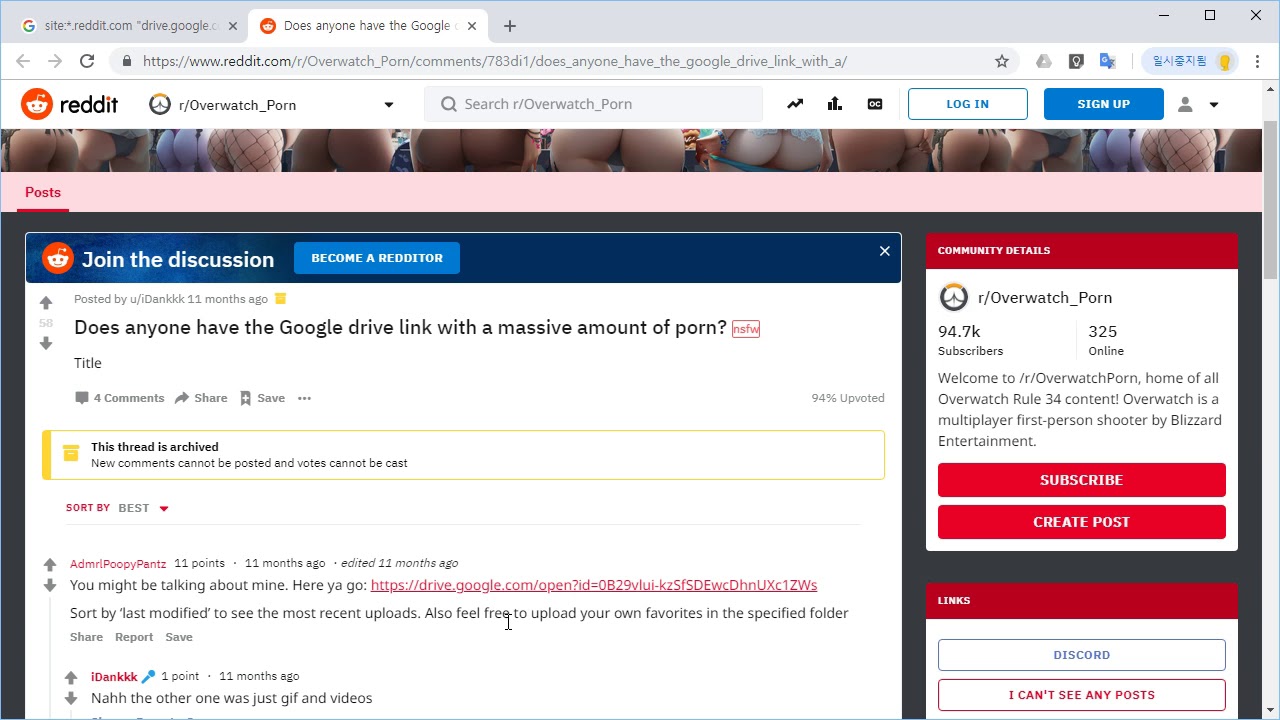Click the SUBSCRIBE button
The width and height of the screenshot is (1280, 720).
pos(1081,480)
